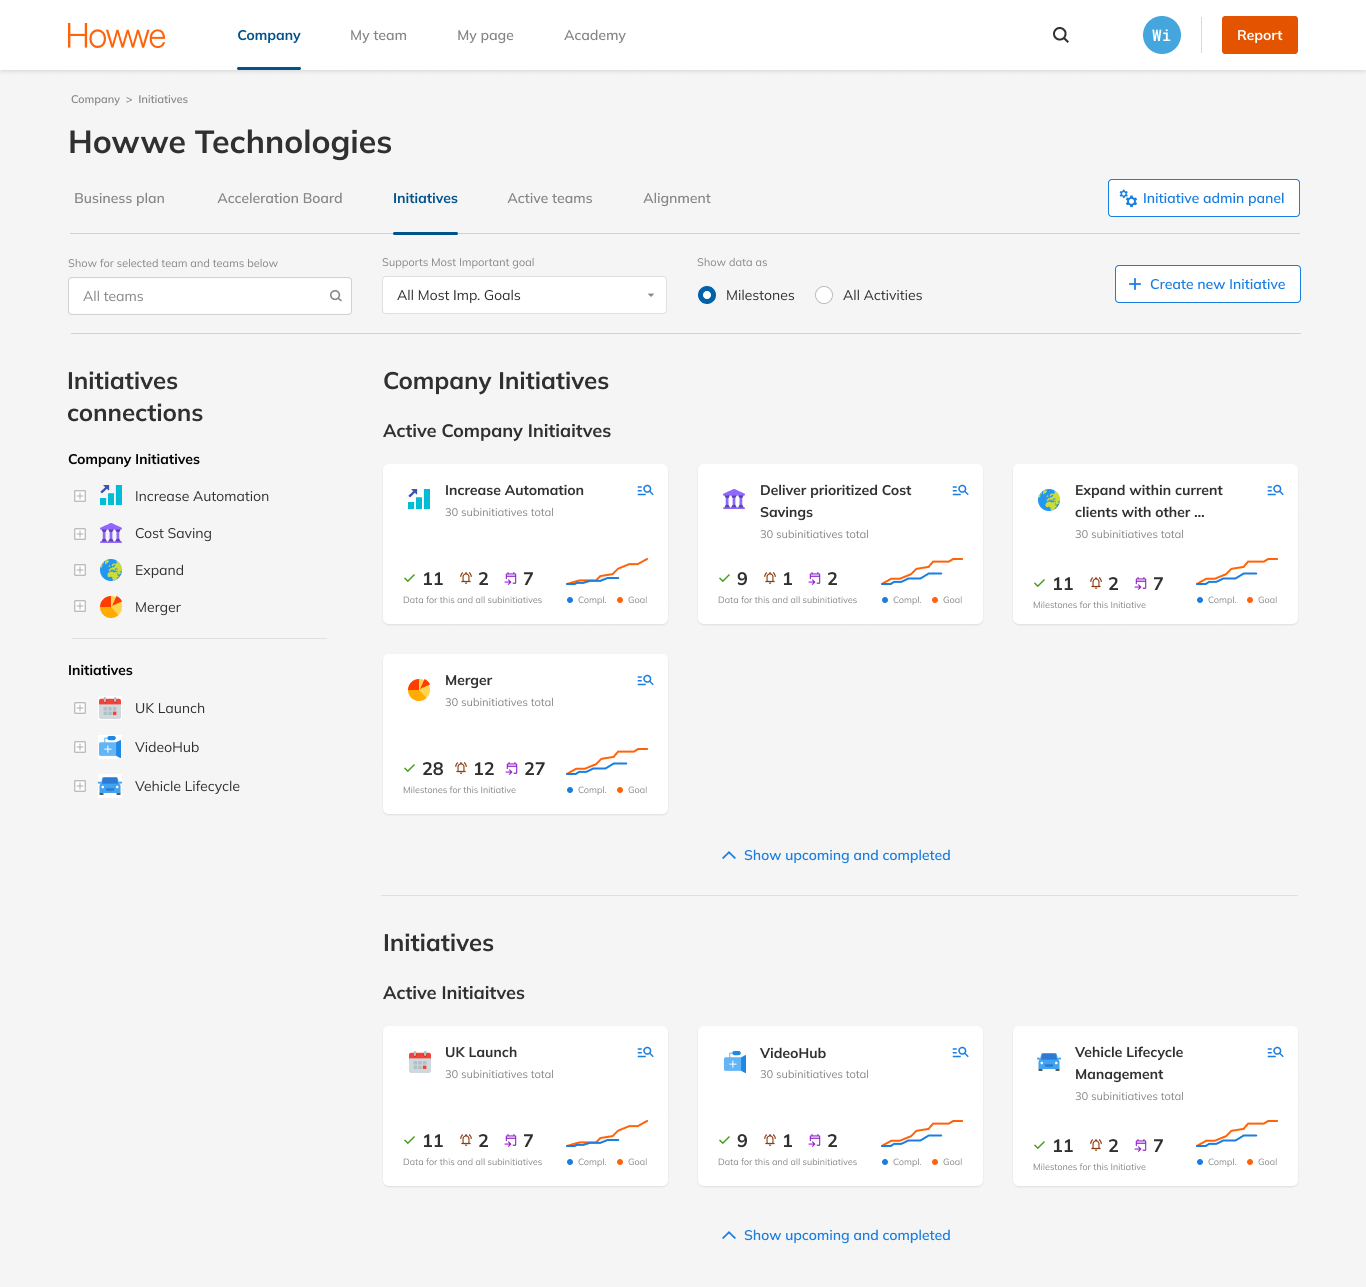1366x1287 pixels.
Task: Click the car icon beside Vehicle Lifecycle in sidebar
Action: point(111,786)
